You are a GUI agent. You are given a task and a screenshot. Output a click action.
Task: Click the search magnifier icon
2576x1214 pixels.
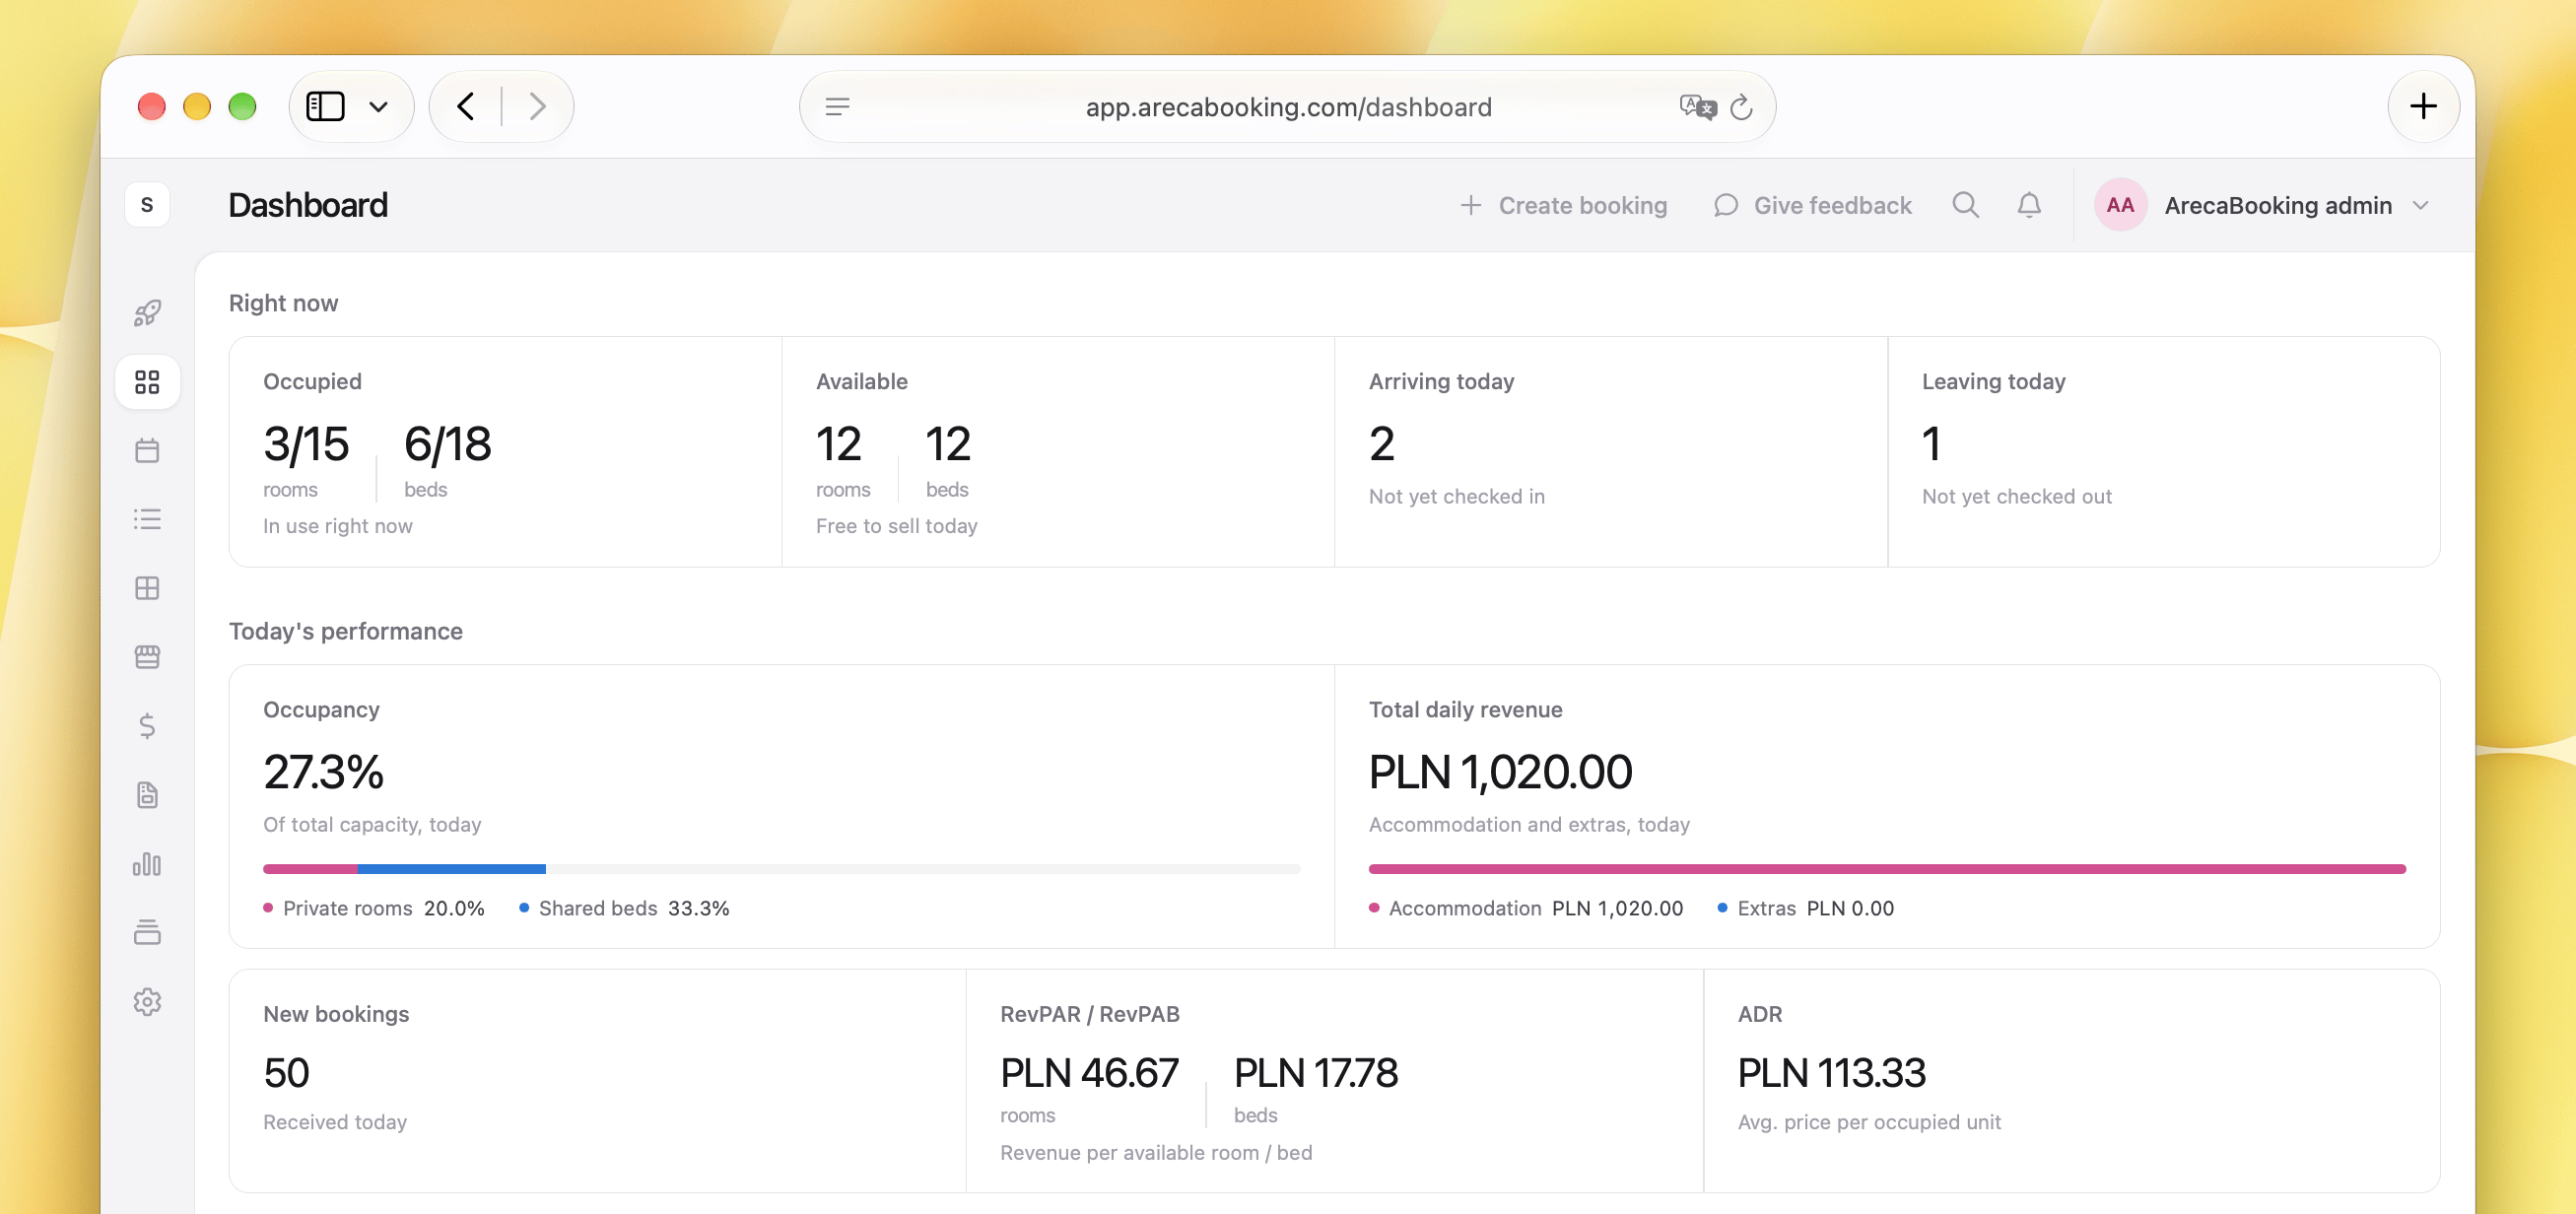pos(1965,205)
